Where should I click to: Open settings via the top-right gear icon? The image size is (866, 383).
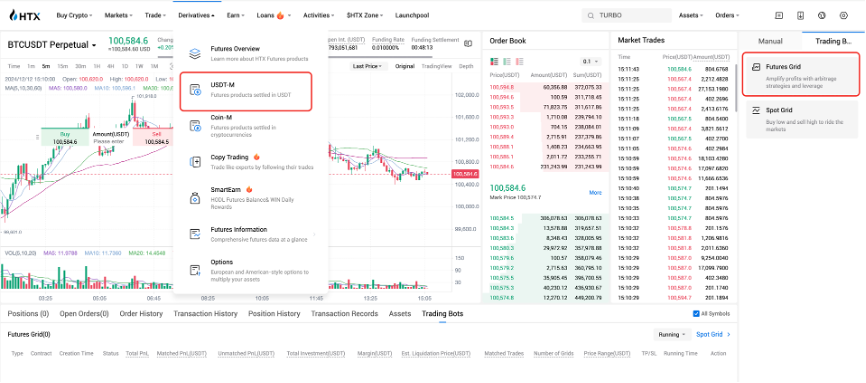[x=843, y=15]
